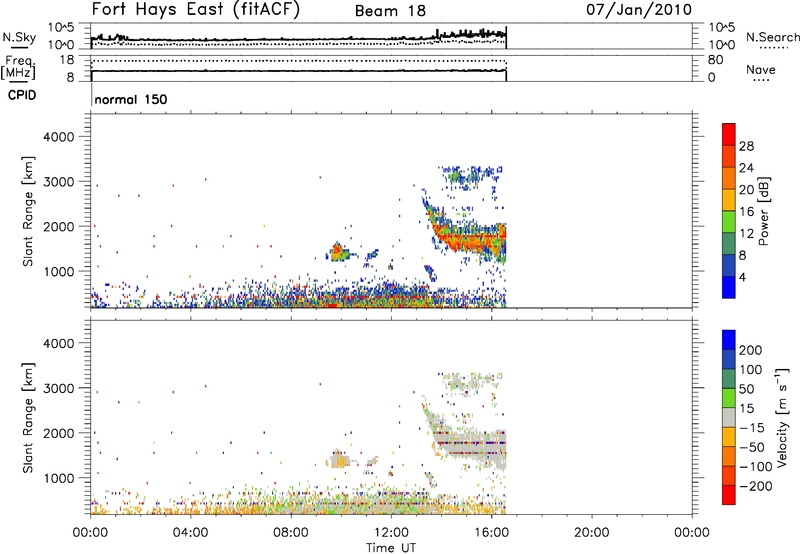Pick the red top segment of Power colorbar
This screenshot has width=800, height=554.
coord(729,134)
